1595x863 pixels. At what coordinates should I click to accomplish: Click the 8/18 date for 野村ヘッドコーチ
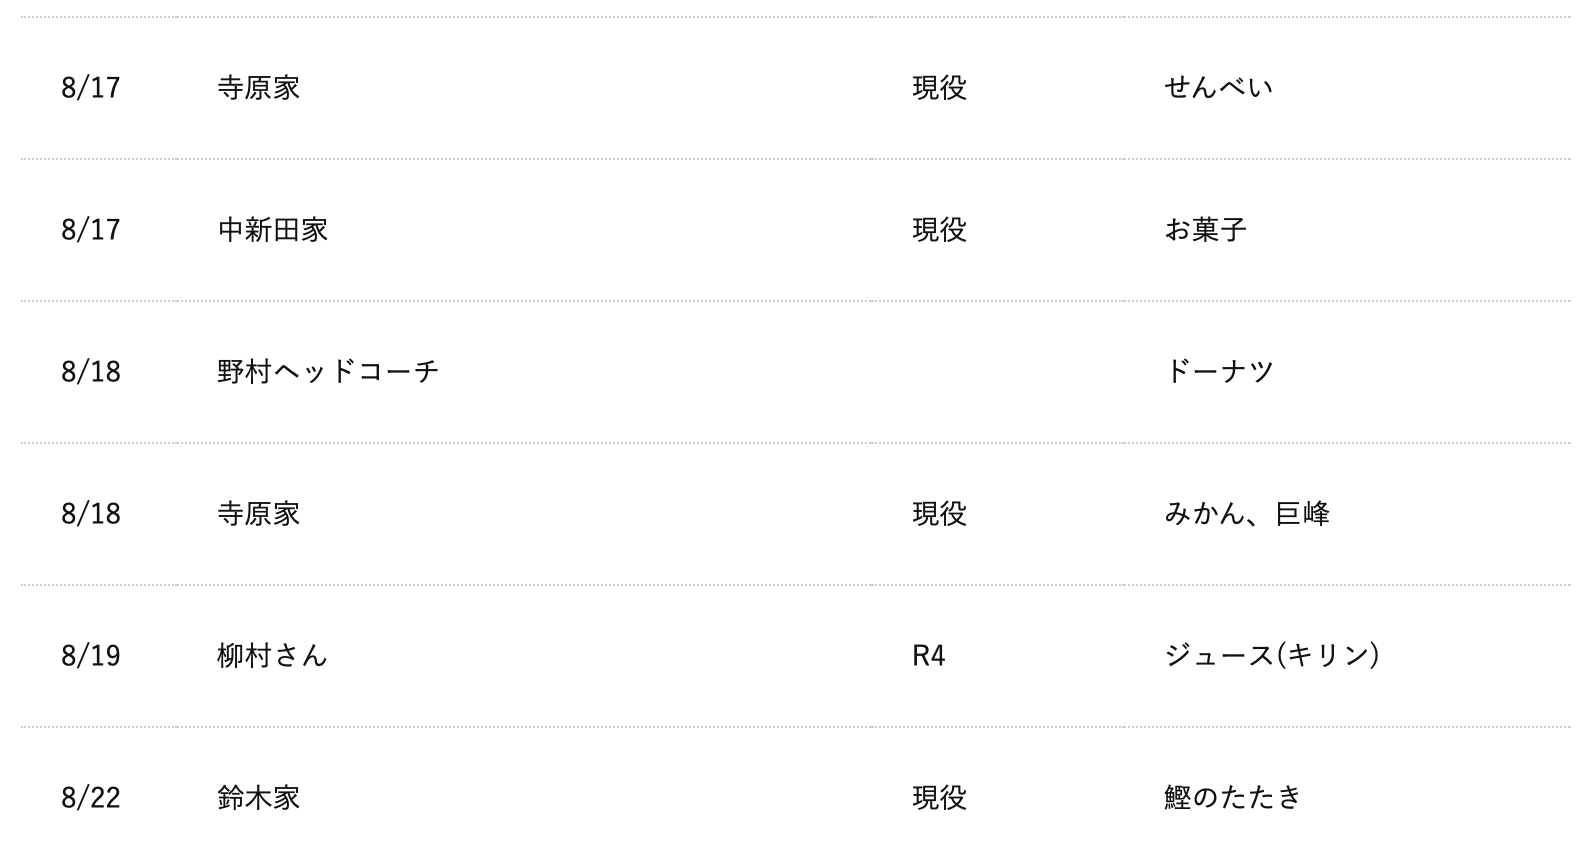90,372
